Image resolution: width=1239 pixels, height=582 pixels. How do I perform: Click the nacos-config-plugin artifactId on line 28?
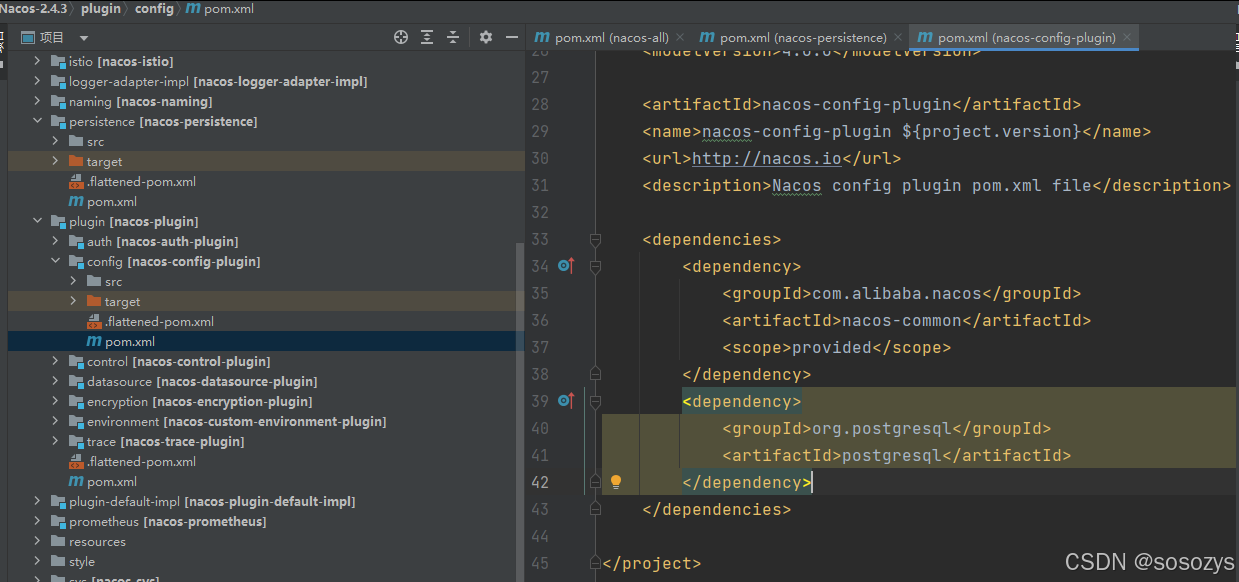[857, 104]
